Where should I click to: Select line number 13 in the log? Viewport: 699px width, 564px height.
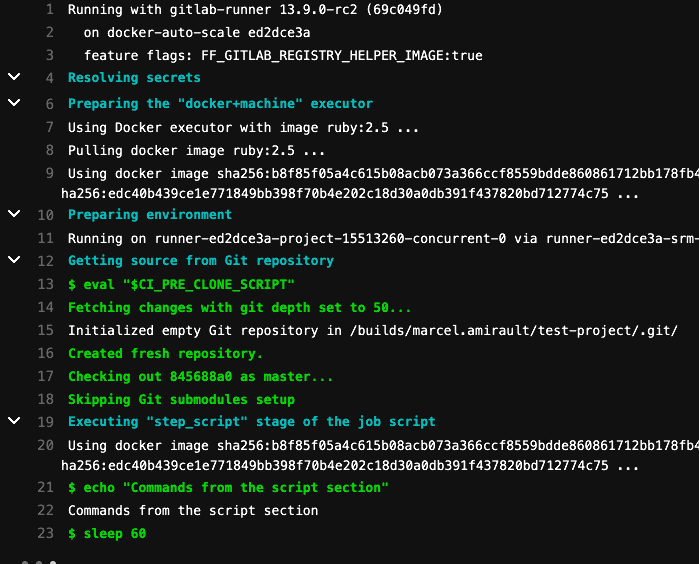[46, 284]
